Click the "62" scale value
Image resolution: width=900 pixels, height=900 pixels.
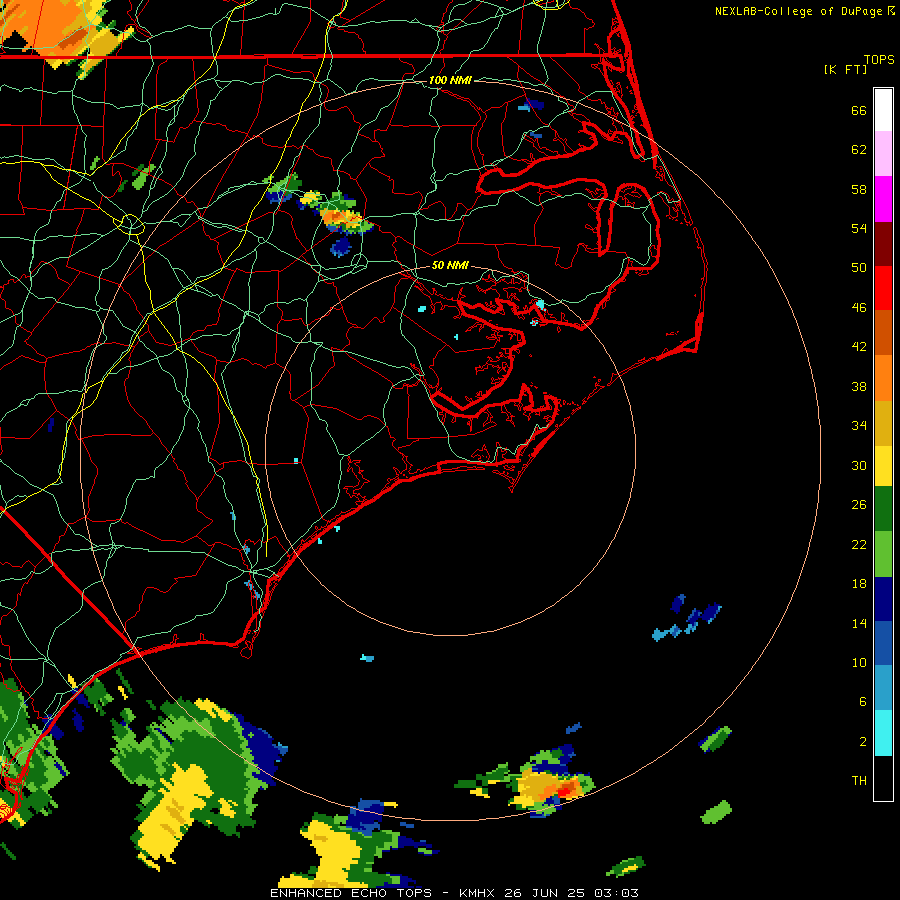[859, 150]
